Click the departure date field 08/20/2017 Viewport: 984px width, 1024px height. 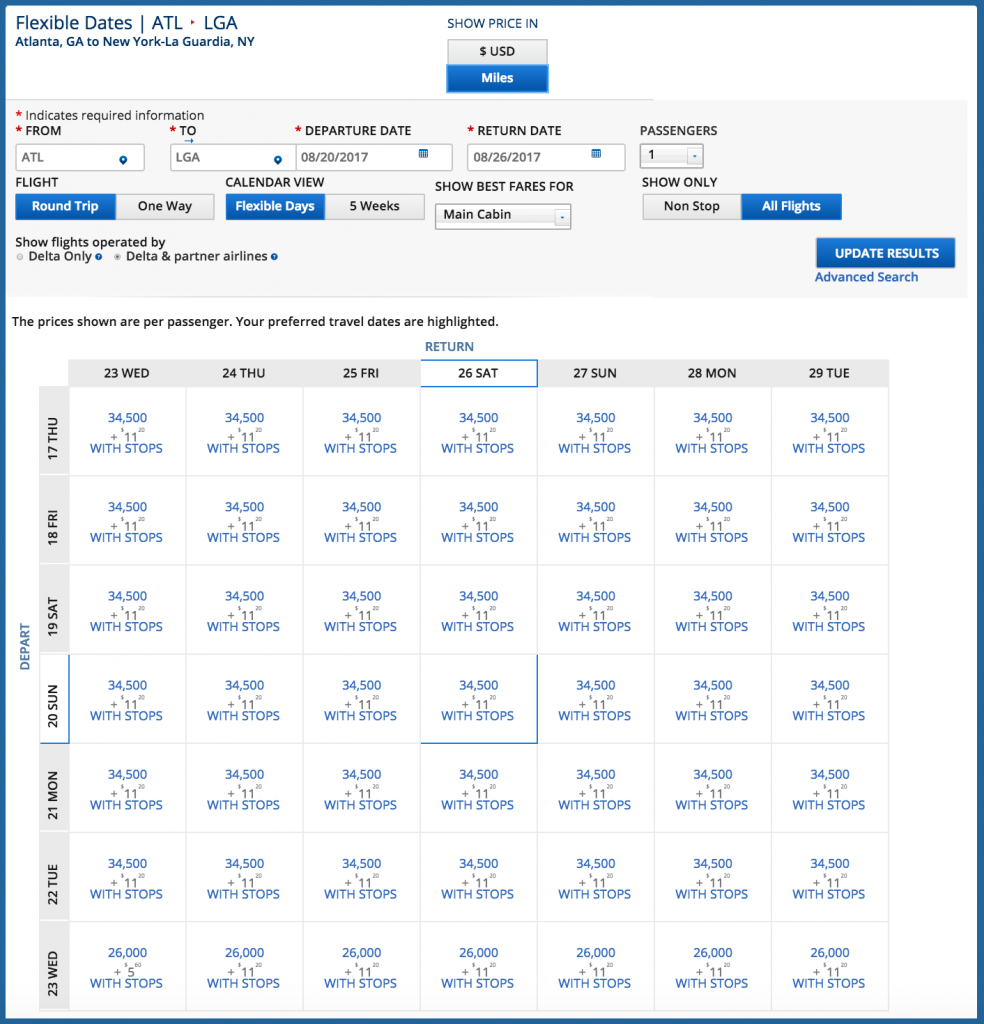pyautogui.click(x=373, y=157)
